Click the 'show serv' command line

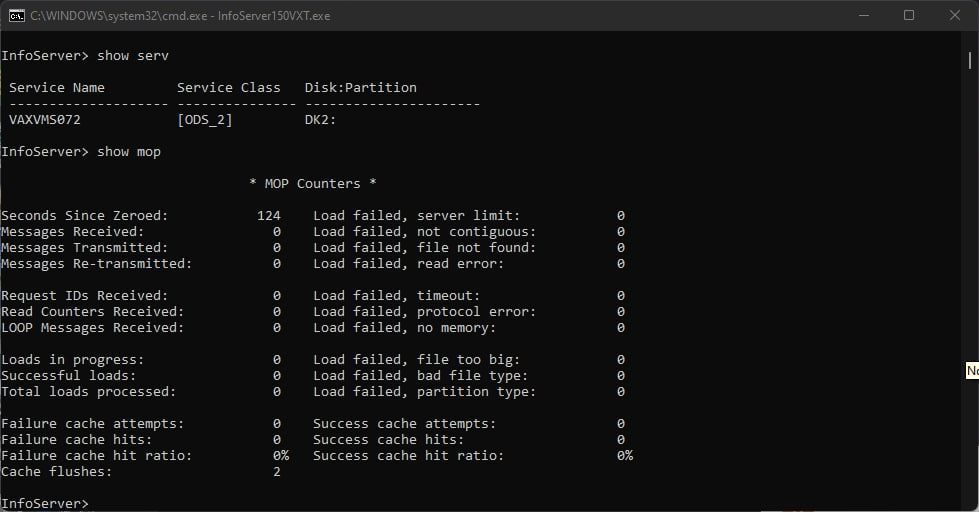click(x=85, y=56)
